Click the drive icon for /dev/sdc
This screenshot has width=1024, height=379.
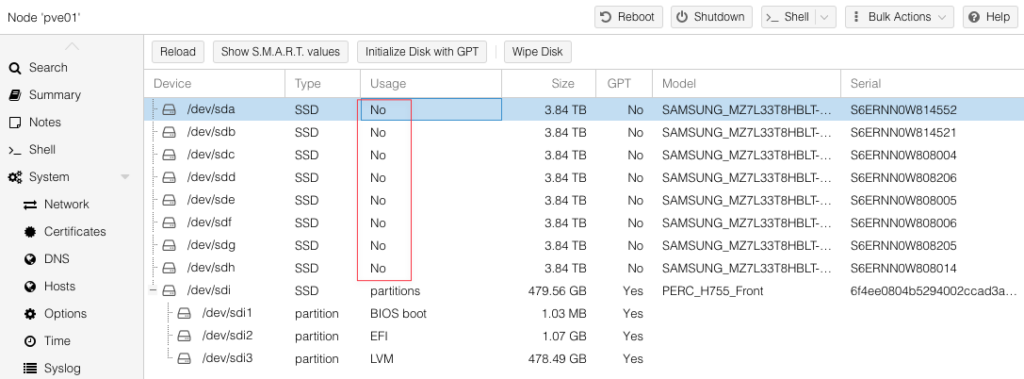pos(169,155)
